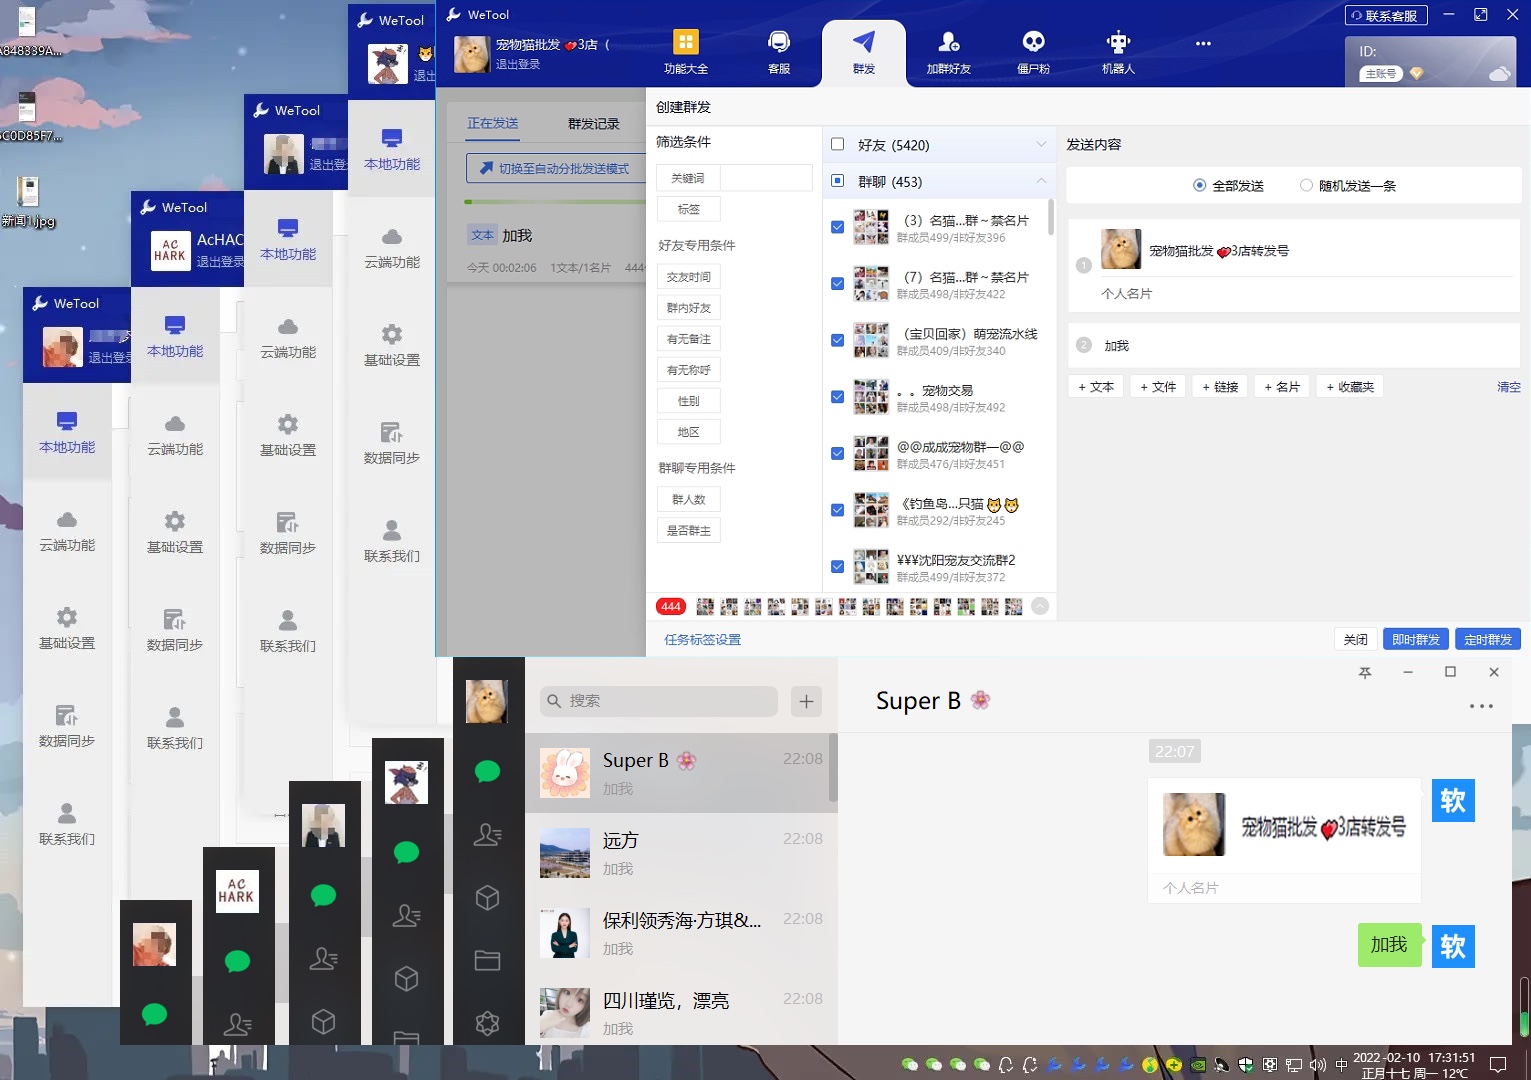Click the plus button beside WeChat search

tap(806, 701)
